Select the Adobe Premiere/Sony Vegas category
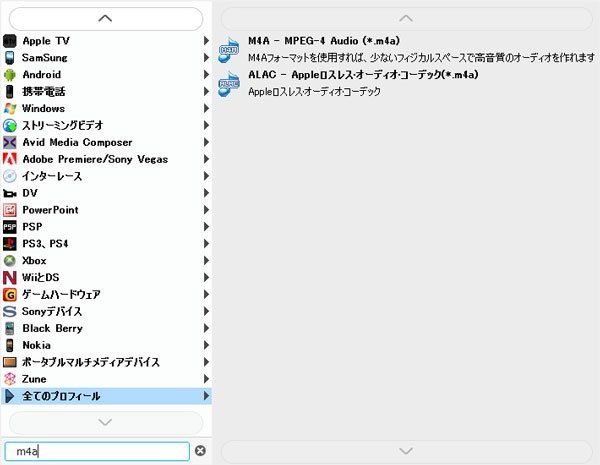This screenshot has width=600, height=465. (106, 159)
